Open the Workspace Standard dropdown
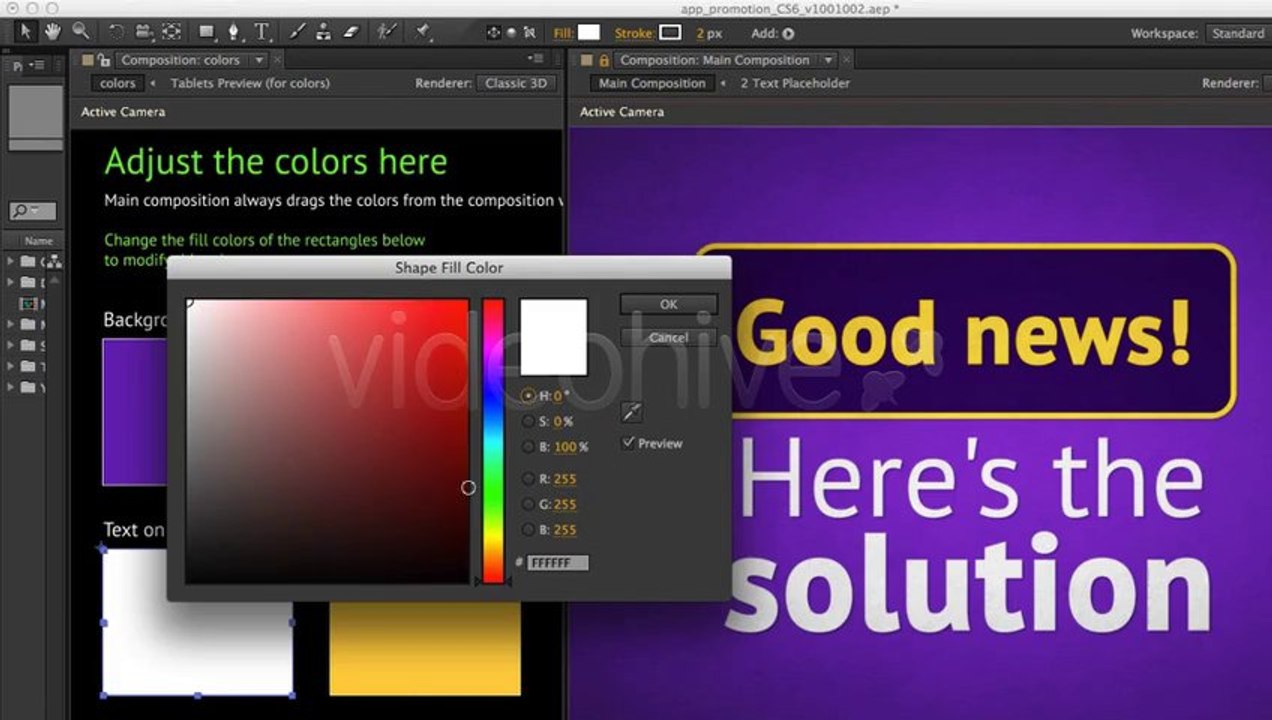The width and height of the screenshot is (1272, 720). (1237, 33)
